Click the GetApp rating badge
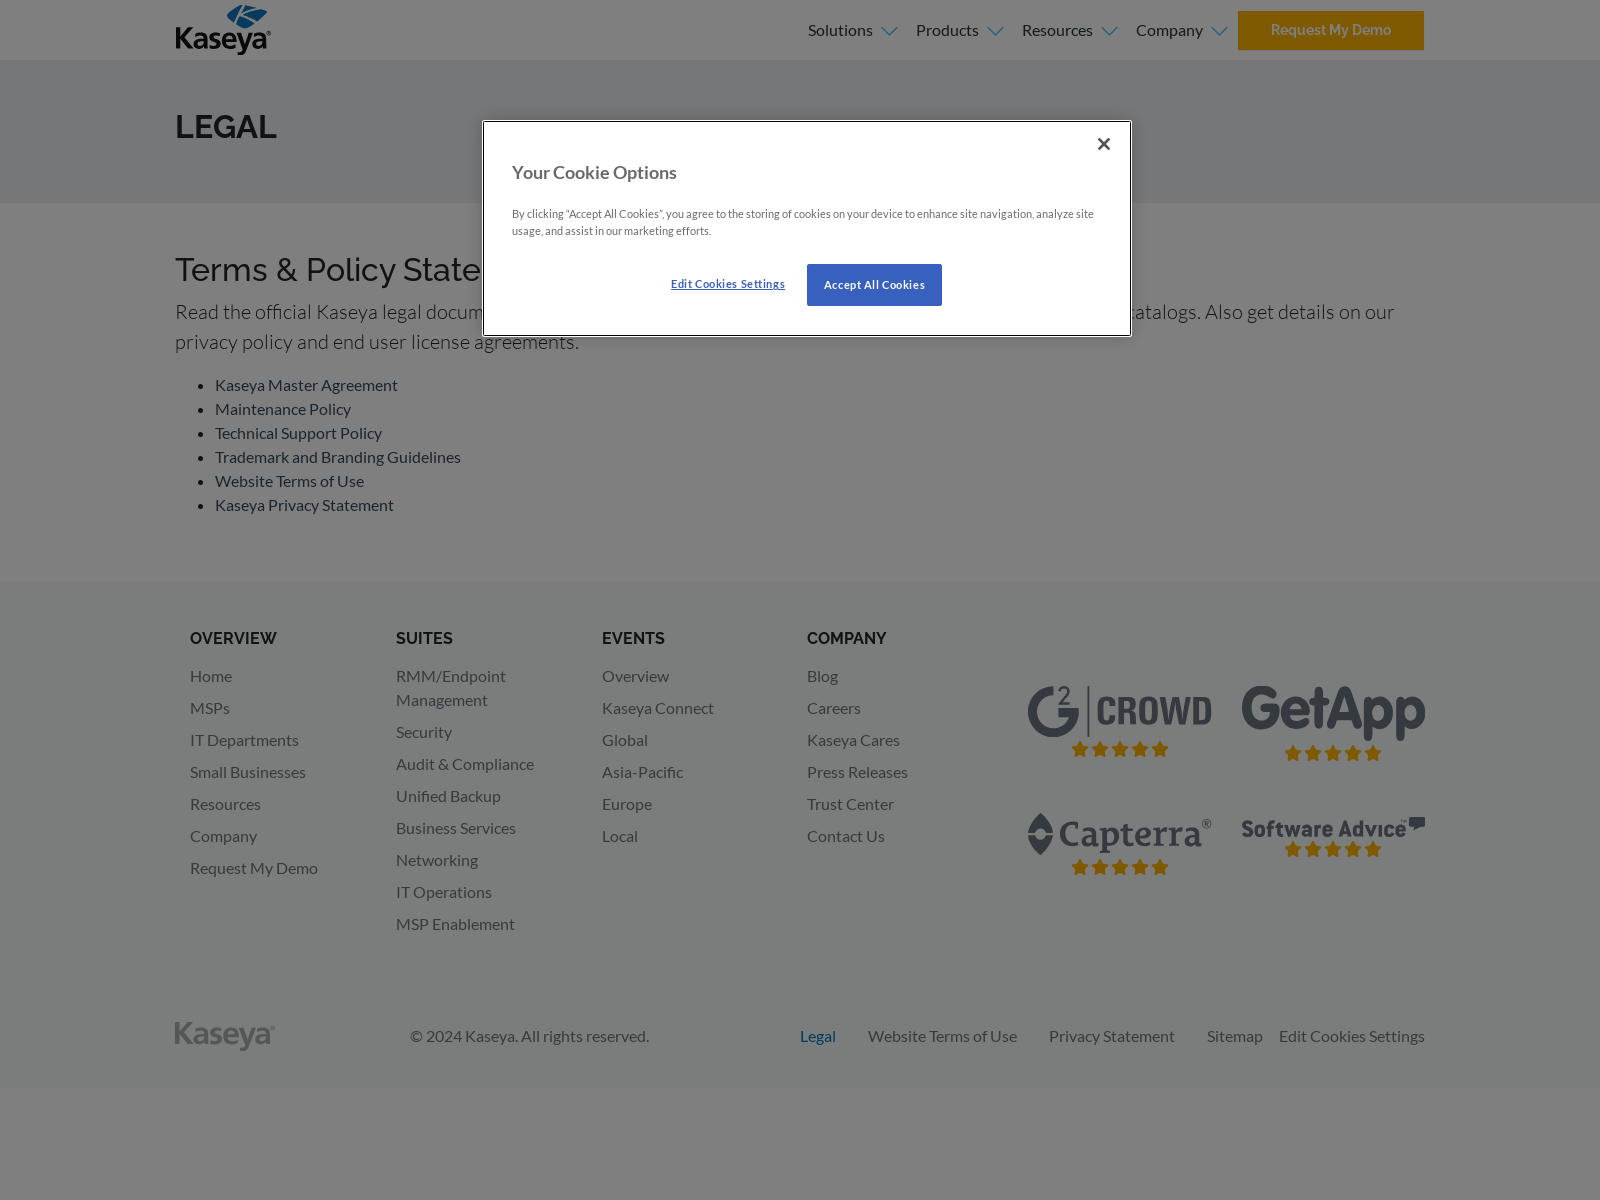The image size is (1600, 1200). [1333, 723]
